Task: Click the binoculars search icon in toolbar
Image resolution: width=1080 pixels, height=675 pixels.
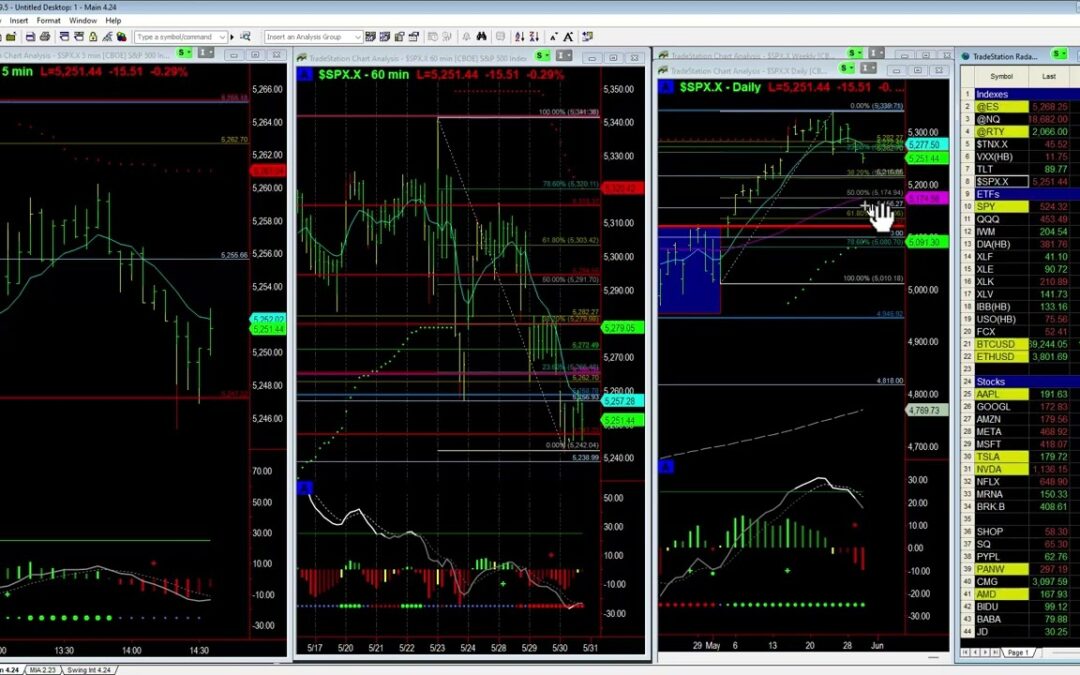Action: coord(481,36)
